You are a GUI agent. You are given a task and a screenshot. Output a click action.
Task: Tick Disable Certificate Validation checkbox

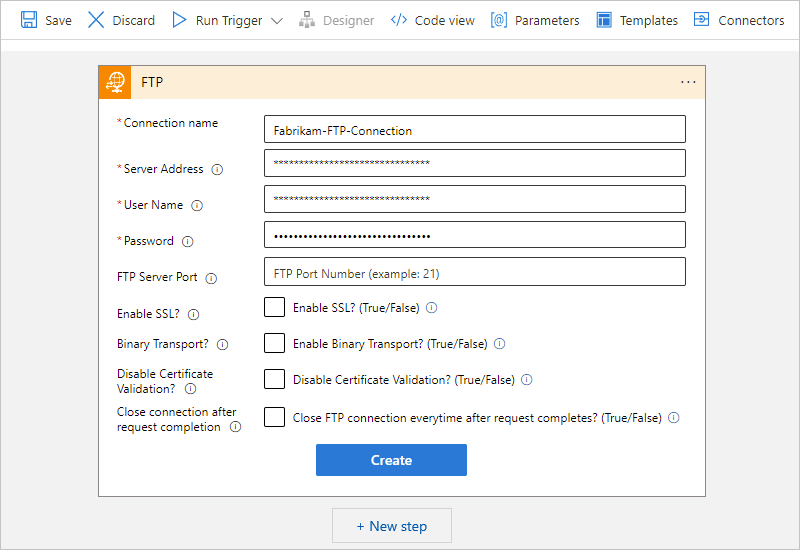point(274,379)
